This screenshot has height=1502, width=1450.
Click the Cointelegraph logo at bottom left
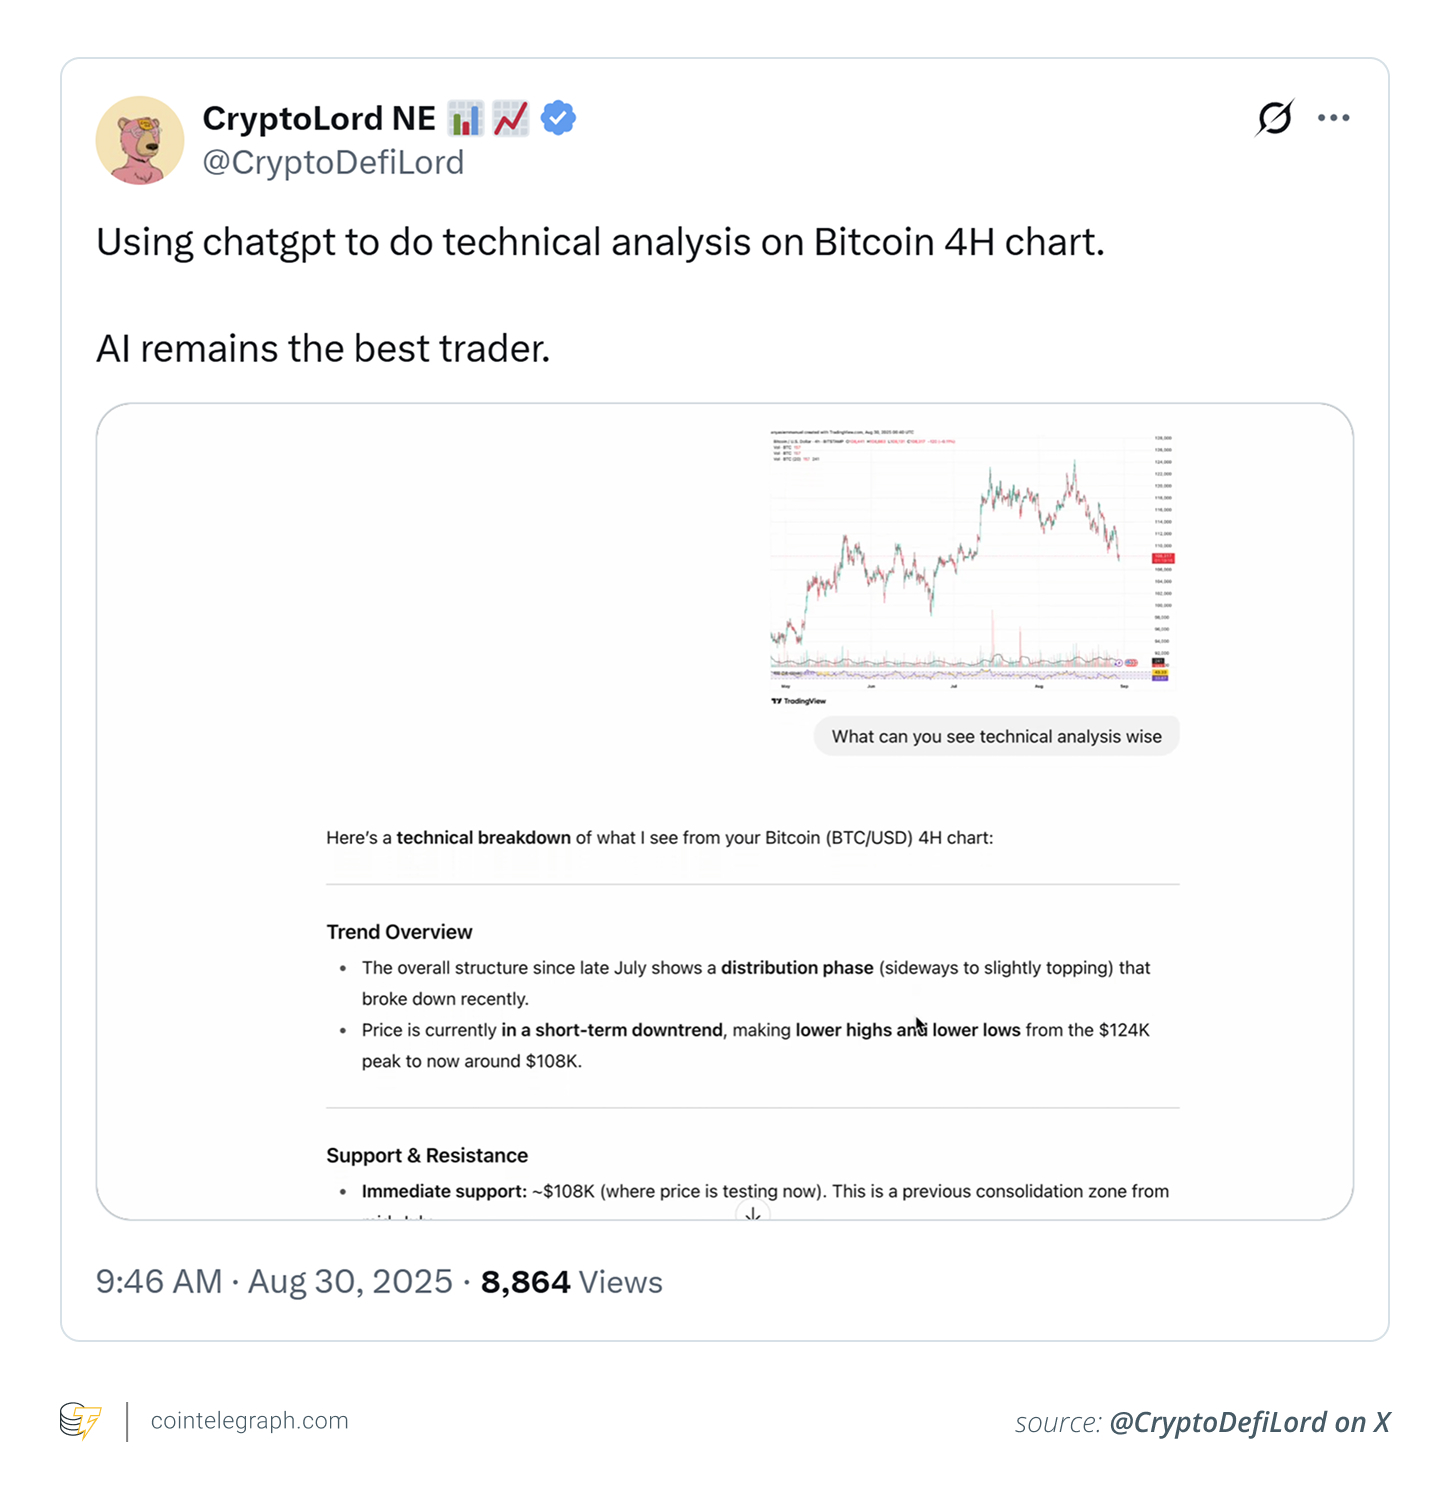click(80, 1420)
